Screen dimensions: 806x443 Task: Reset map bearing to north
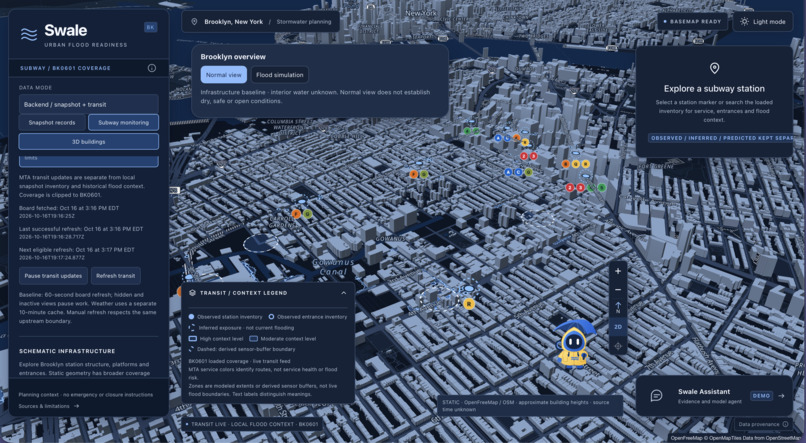pos(618,308)
